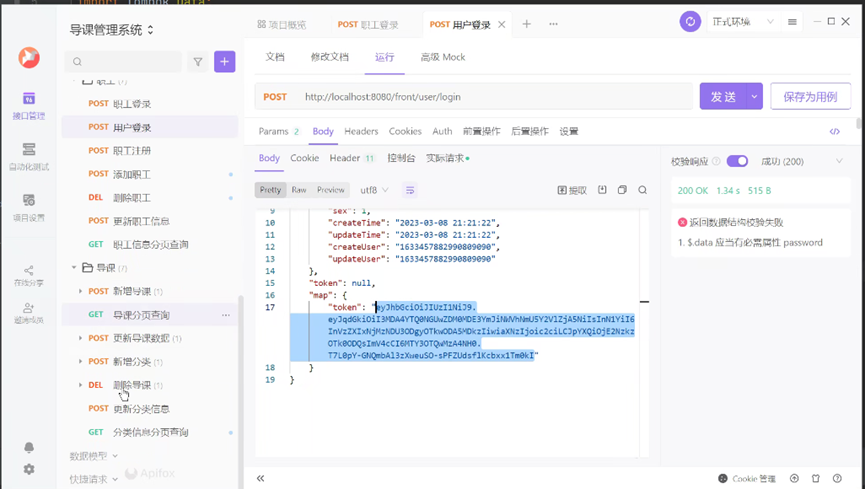Screen dimensions: 865x489
Task: Click the purple plus button in sidebar
Action: [x=224, y=62]
